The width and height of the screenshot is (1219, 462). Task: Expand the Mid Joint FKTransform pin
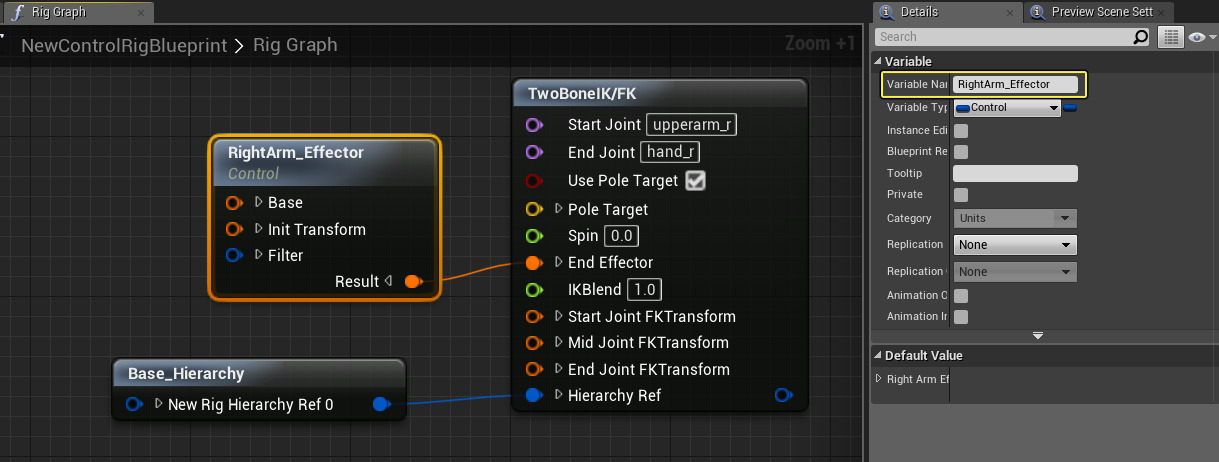558,342
